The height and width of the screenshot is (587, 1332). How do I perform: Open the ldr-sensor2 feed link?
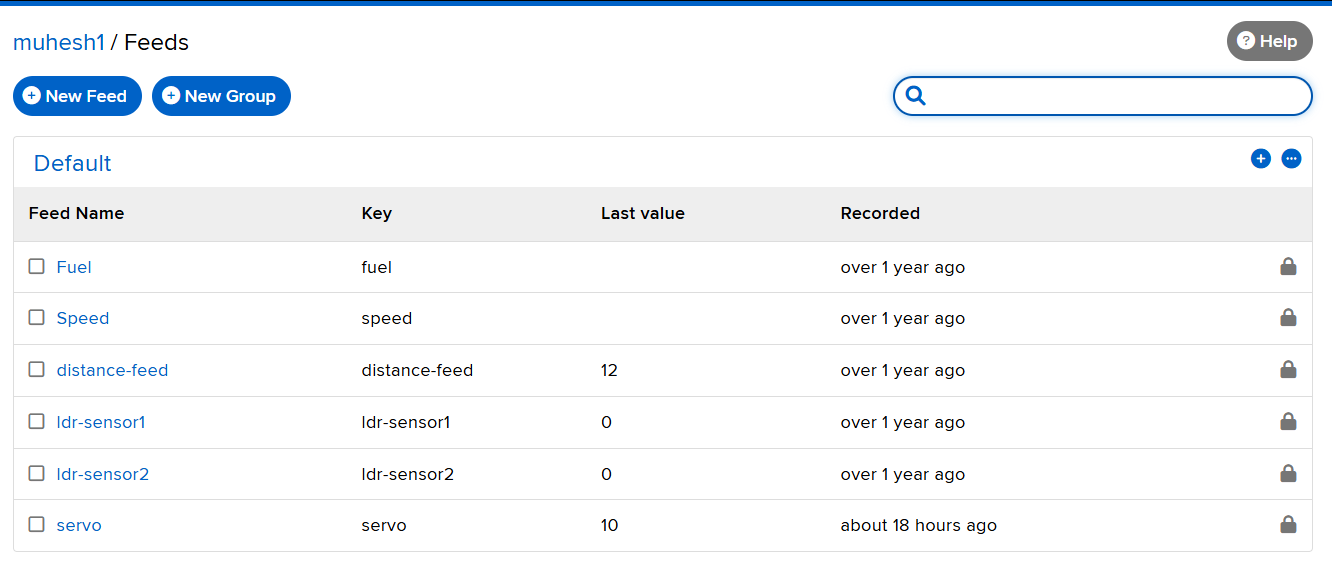pyautogui.click(x=103, y=474)
